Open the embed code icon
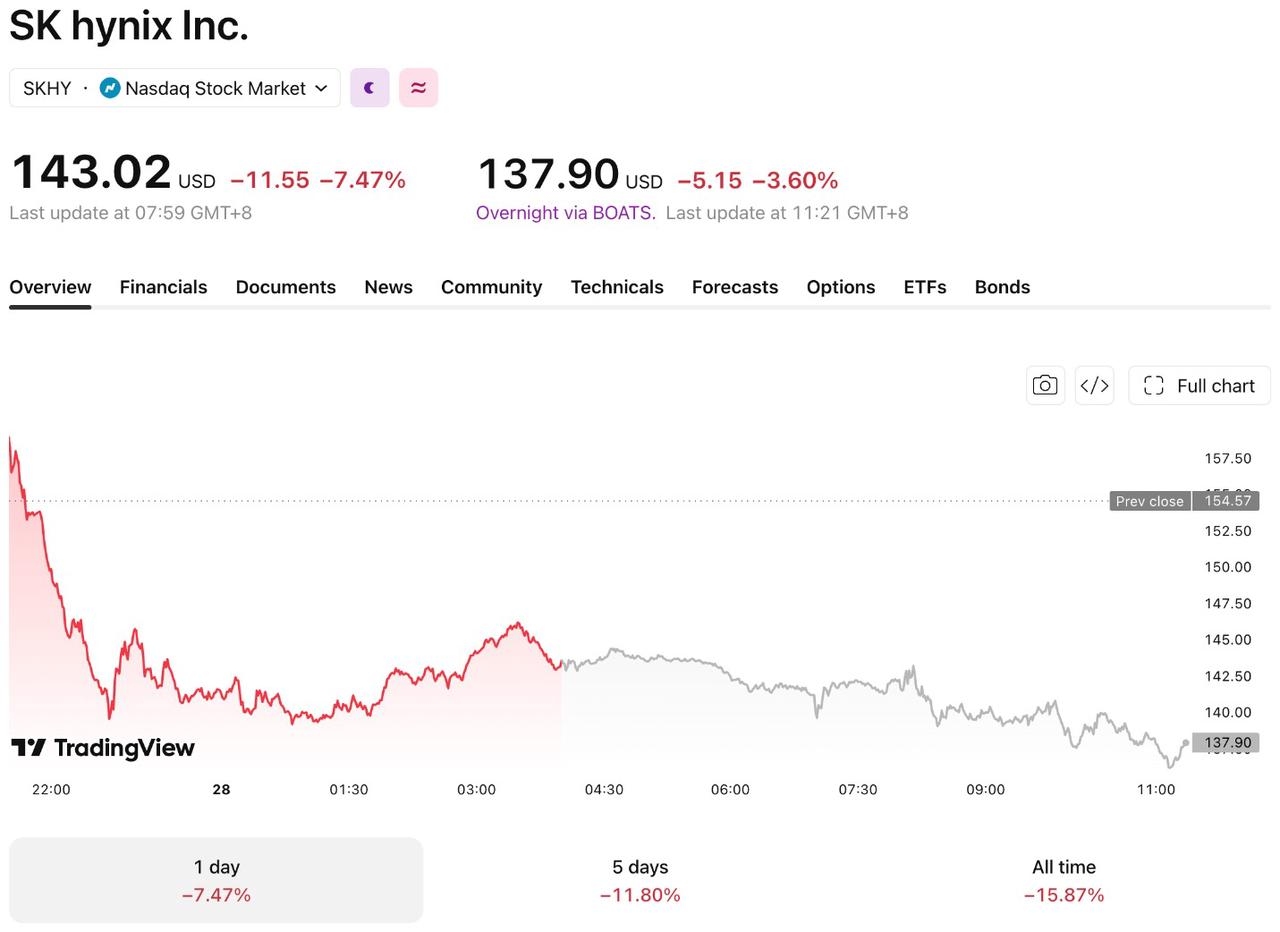Viewport: 1280px width, 932px height. [x=1095, y=386]
